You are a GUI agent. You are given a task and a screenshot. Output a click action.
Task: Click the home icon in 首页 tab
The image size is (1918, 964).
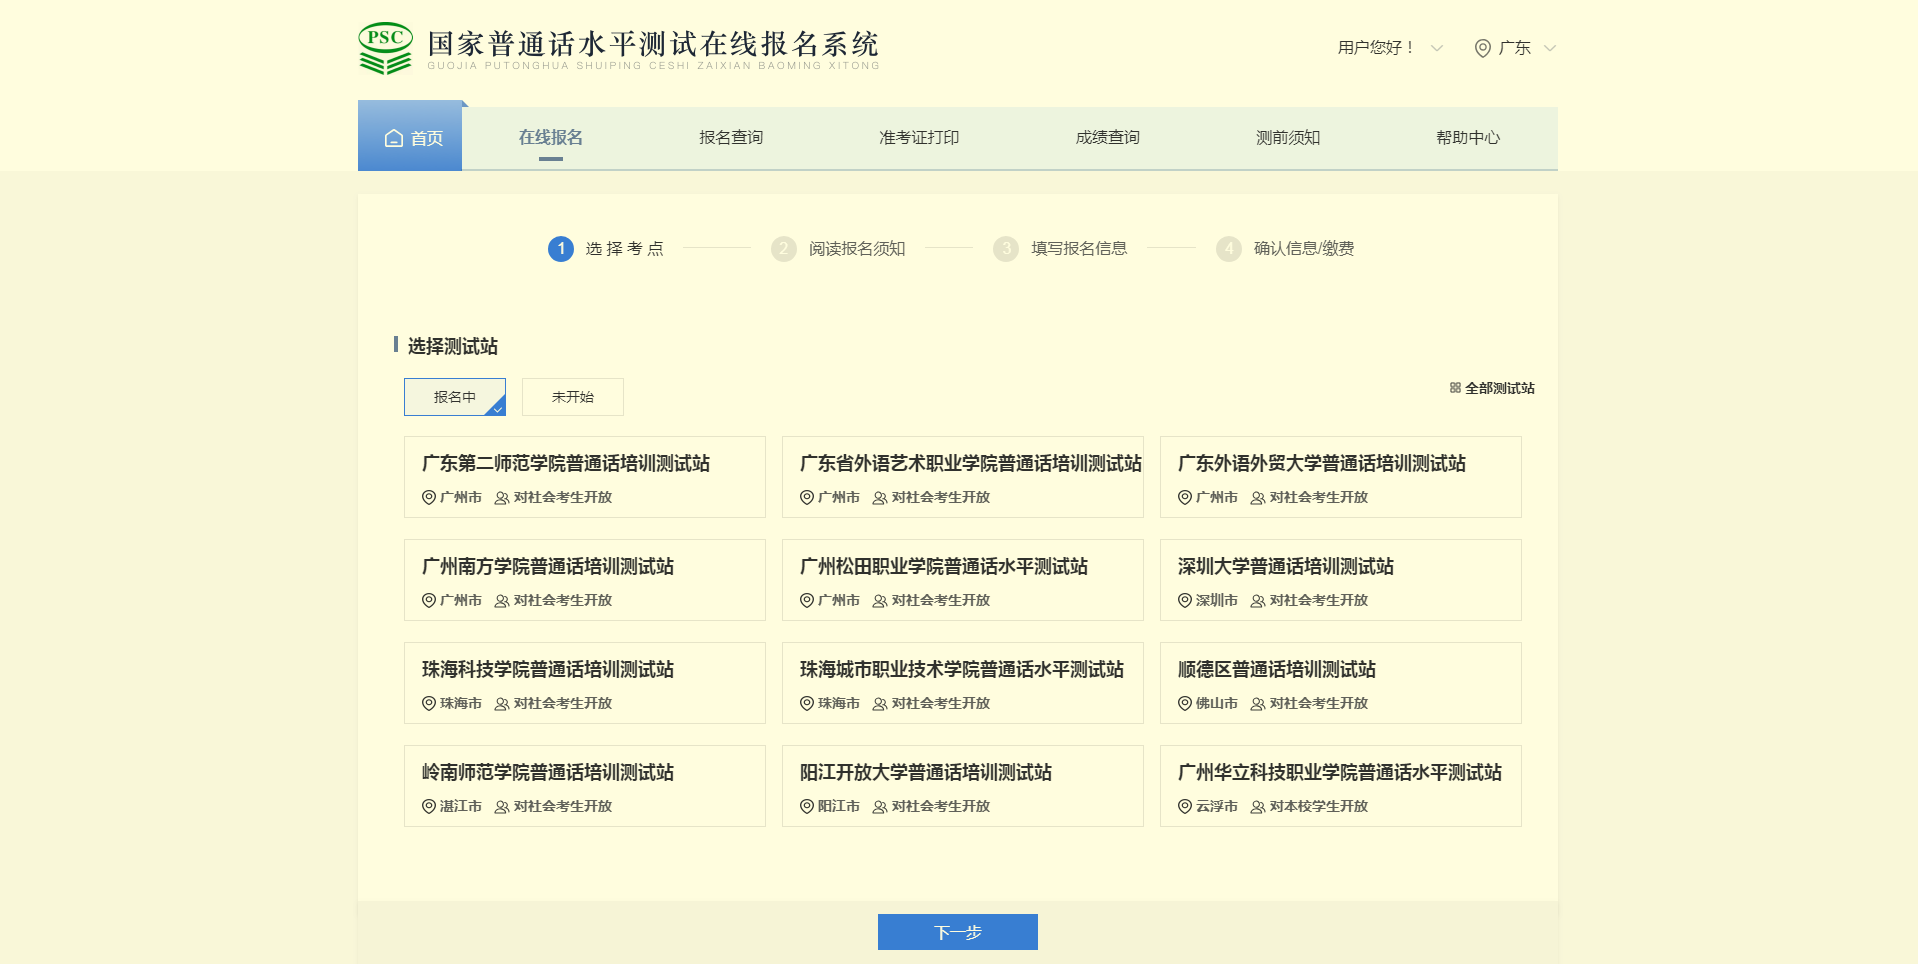[394, 138]
